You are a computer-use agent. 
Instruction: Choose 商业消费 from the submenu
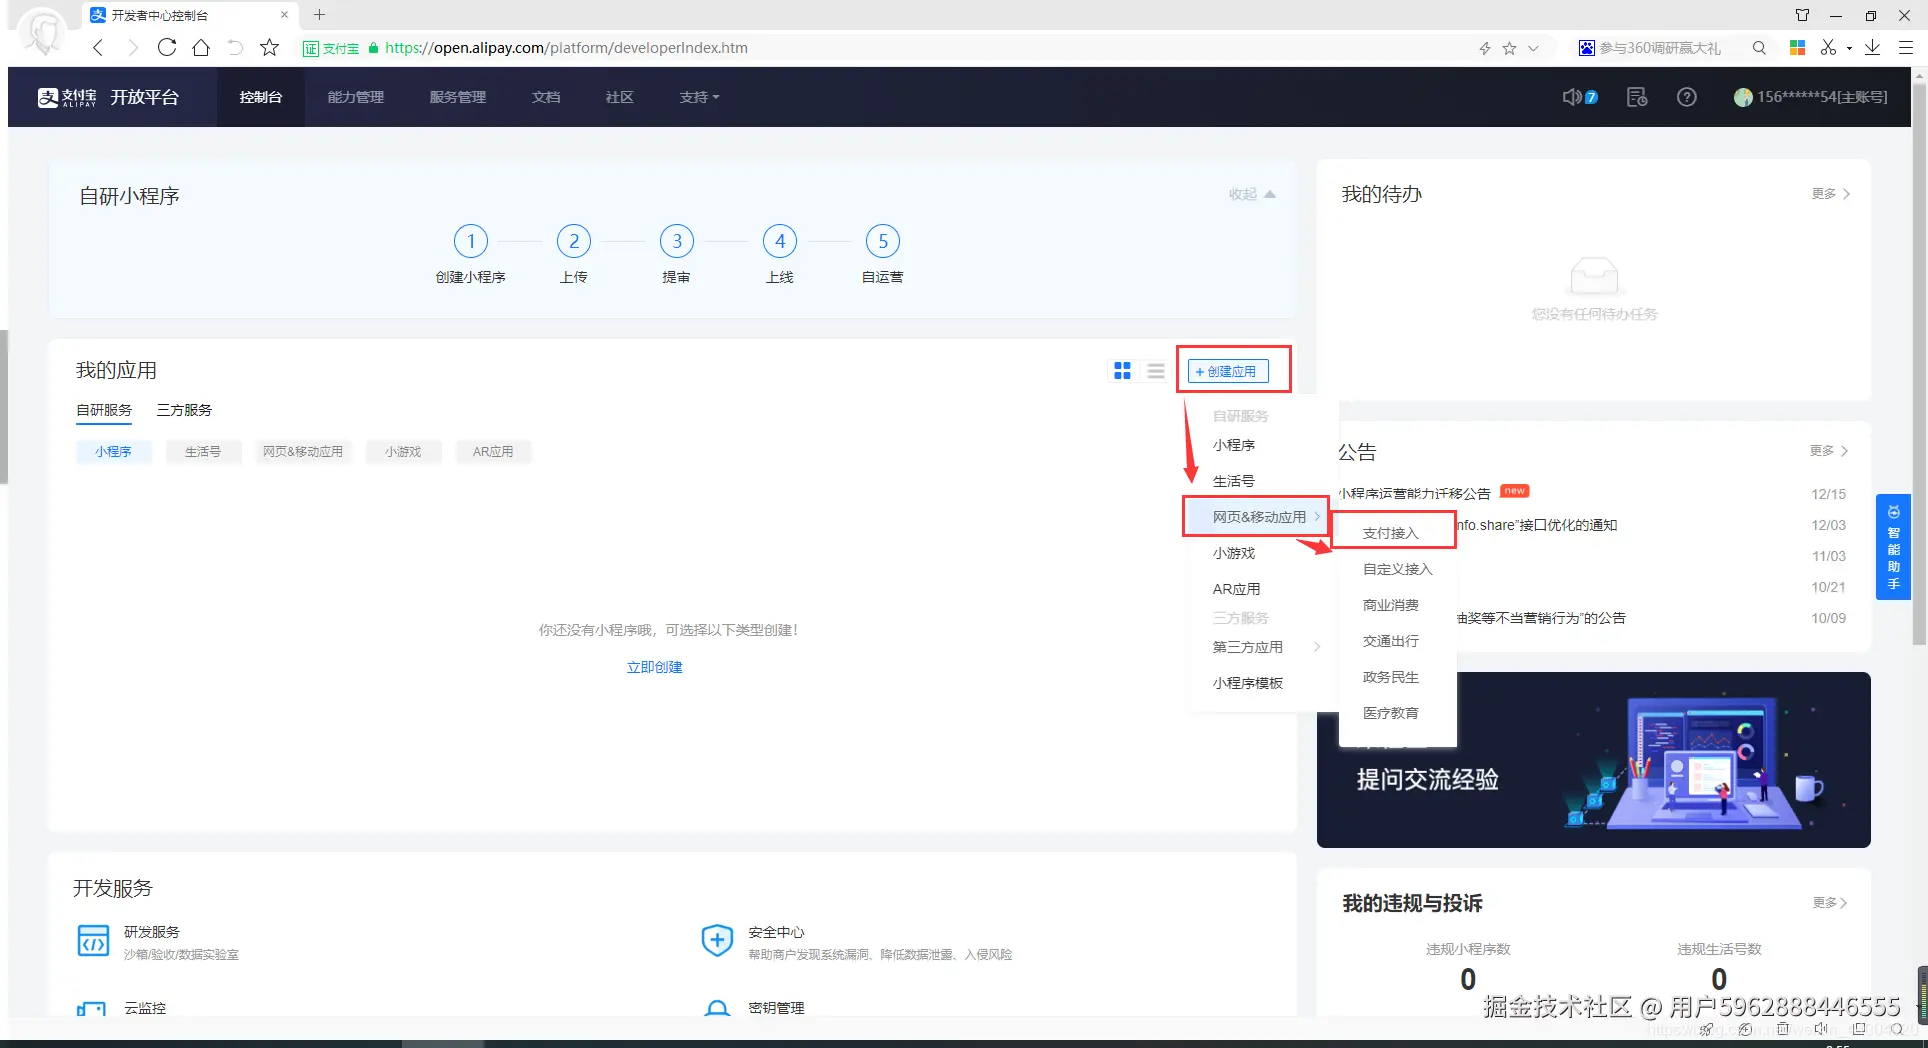click(1390, 605)
